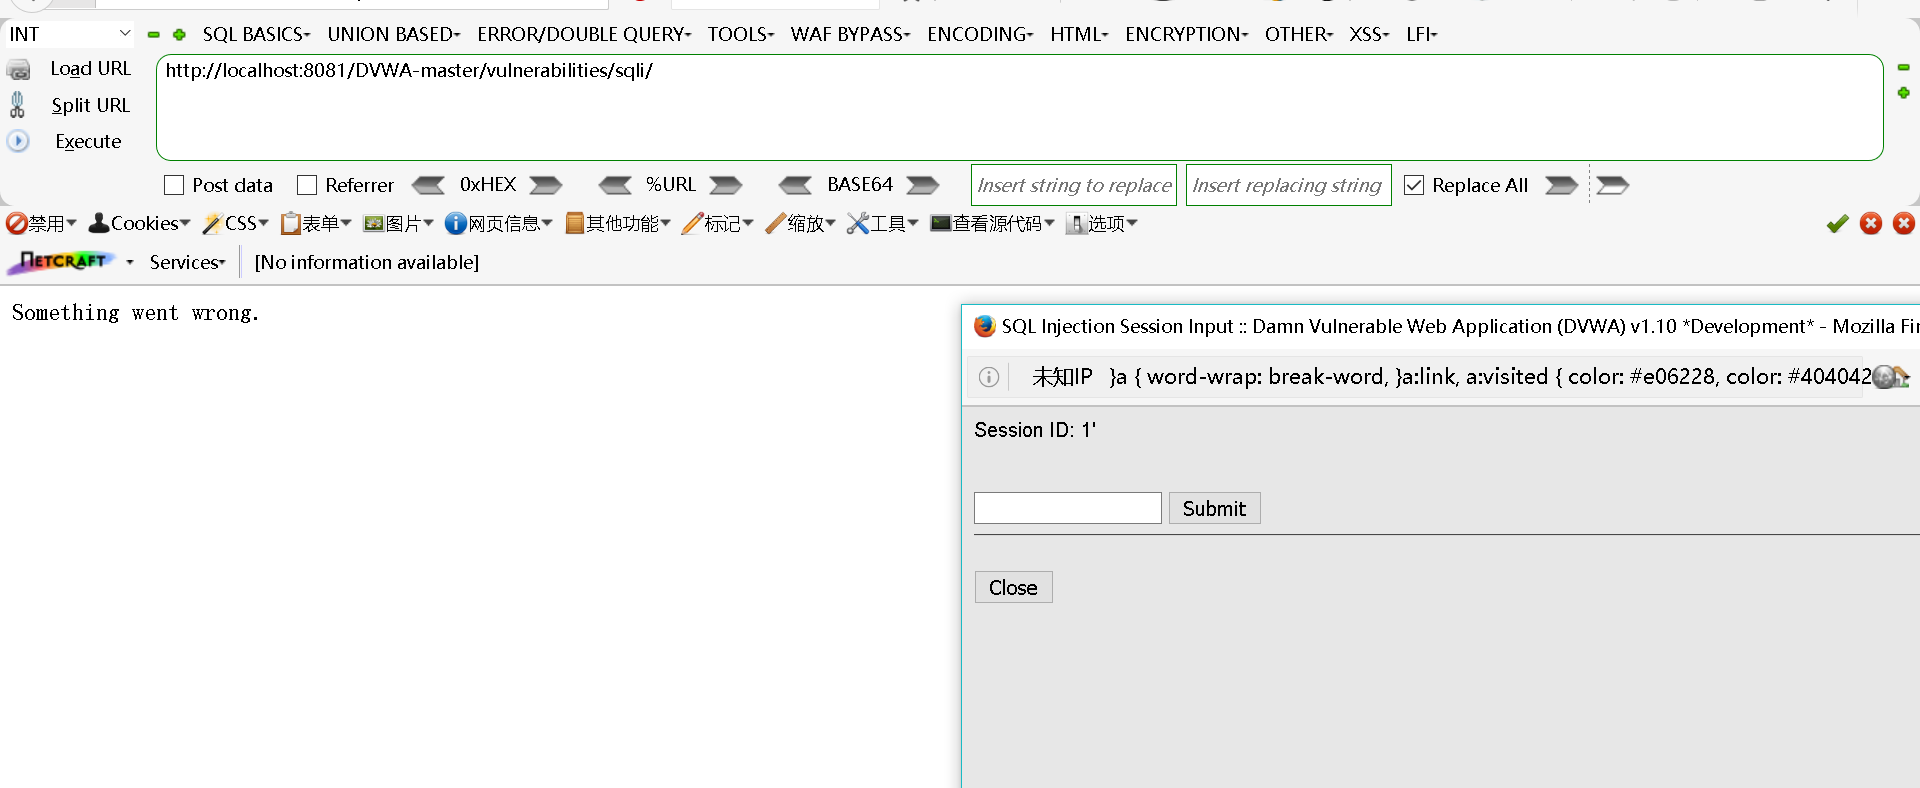
Task: Open the 禁用 (Disable) toolbar menu
Action: click(41, 224)
